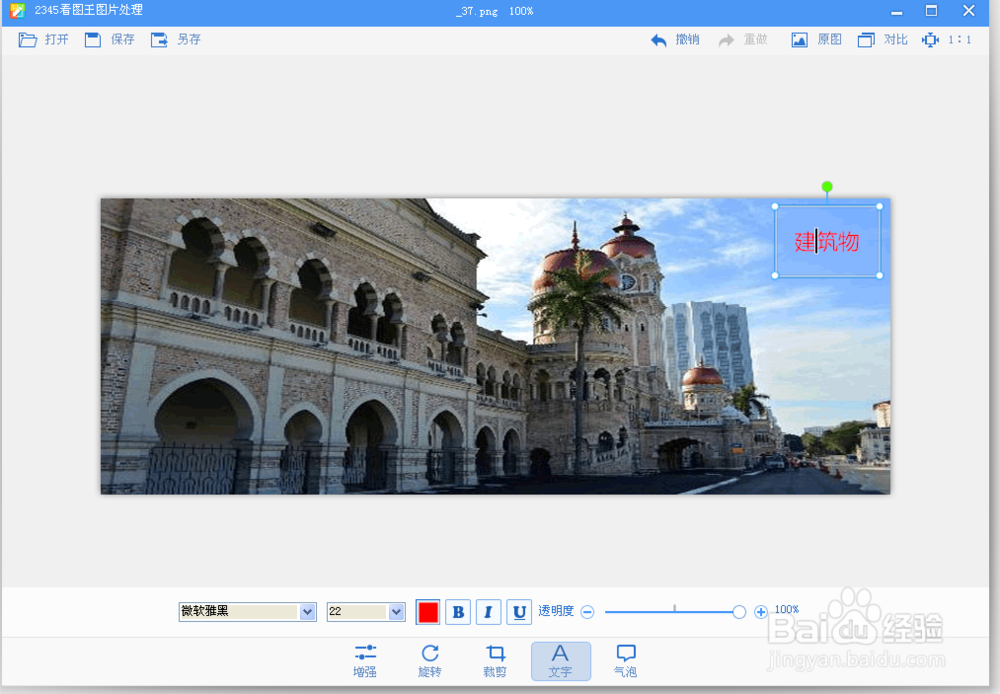1000x694 pixels.
Task: Select the 增强 enhance tool
Action: 364,660
